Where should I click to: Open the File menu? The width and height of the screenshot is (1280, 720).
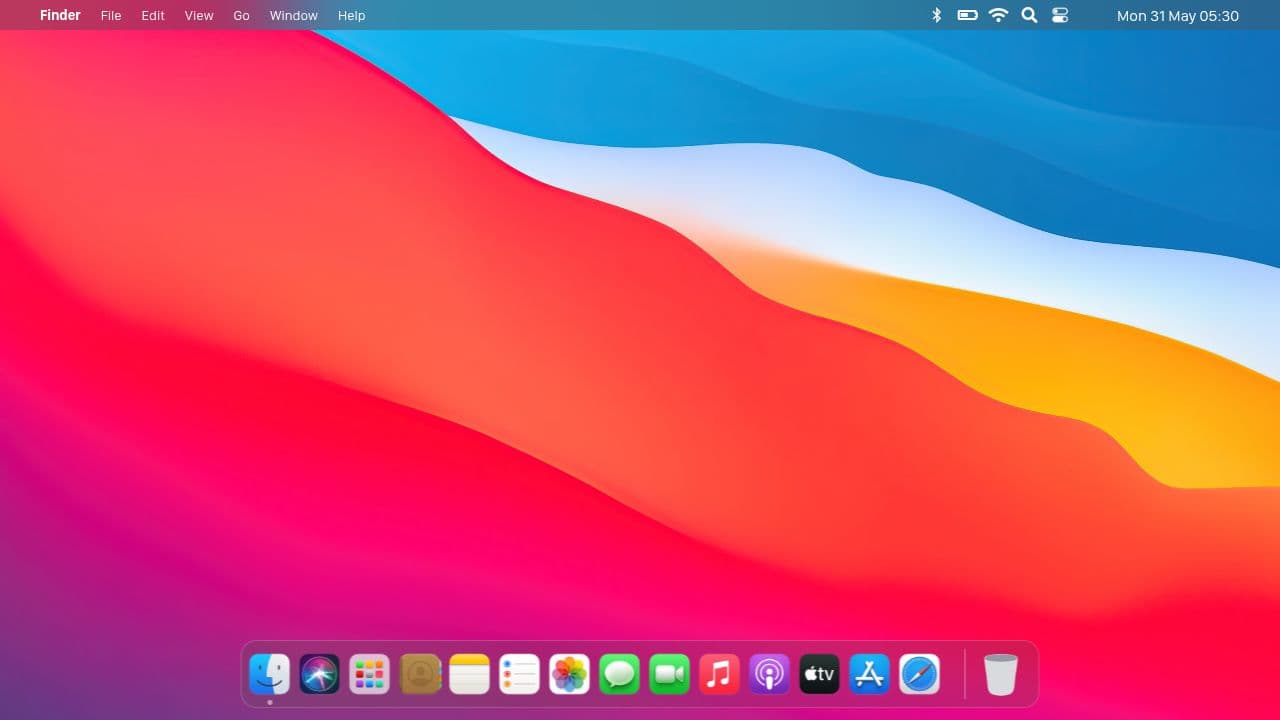[x=111, y=15]
